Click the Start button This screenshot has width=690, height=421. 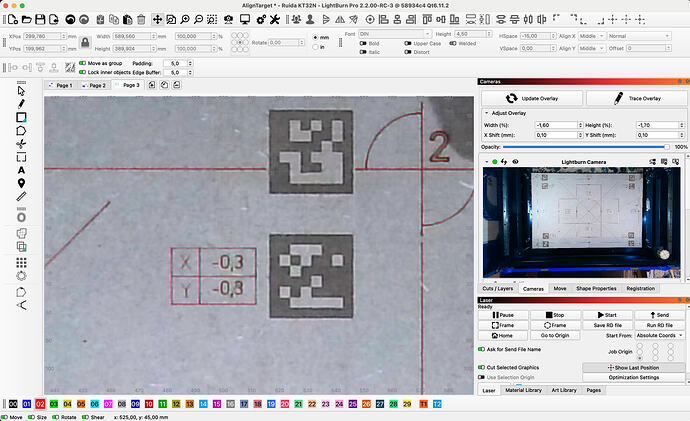607,315
